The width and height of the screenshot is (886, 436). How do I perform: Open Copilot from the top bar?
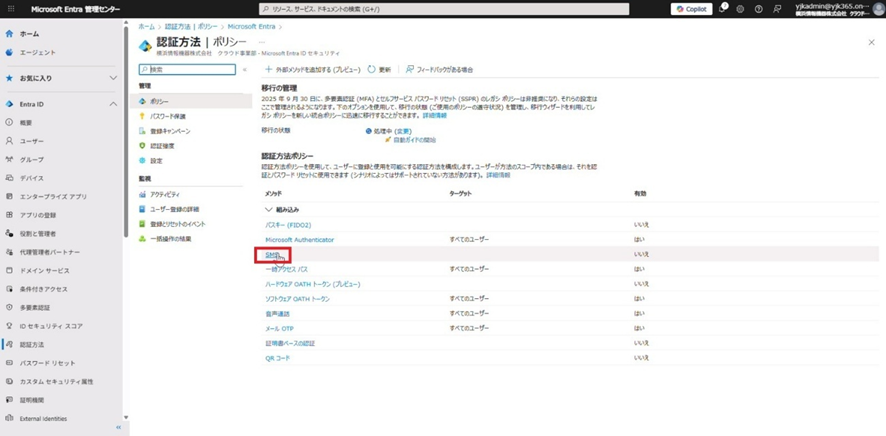coord(691,9)
